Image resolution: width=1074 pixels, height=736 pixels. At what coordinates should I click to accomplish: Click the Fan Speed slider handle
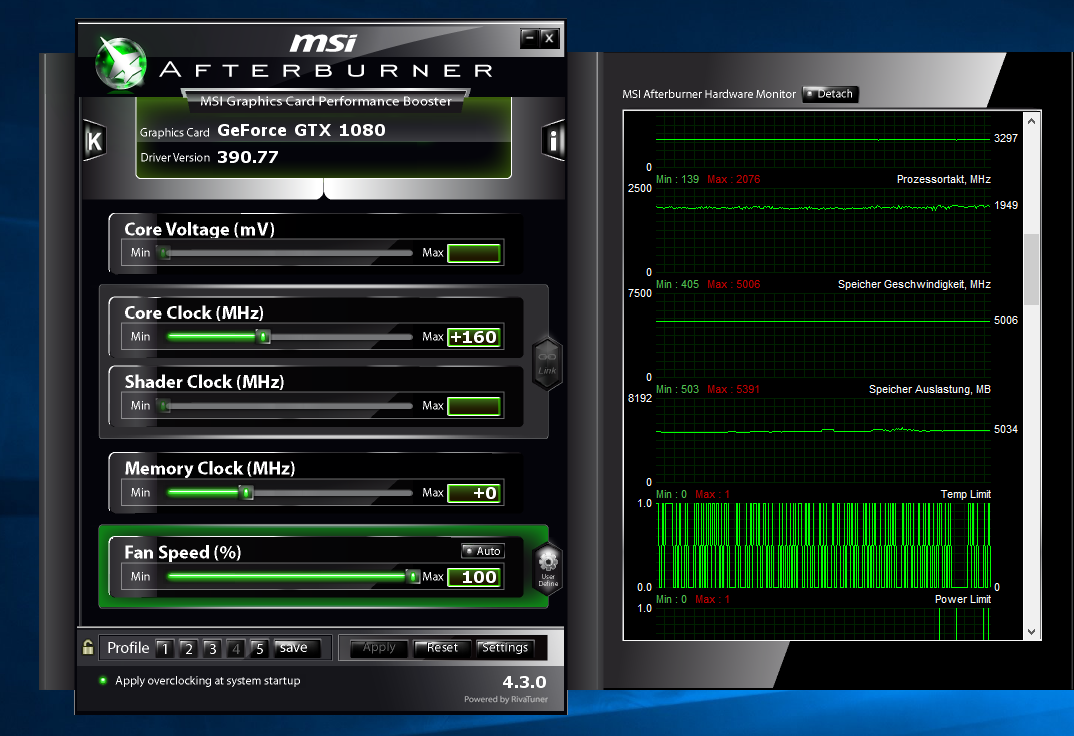point(413,576)
